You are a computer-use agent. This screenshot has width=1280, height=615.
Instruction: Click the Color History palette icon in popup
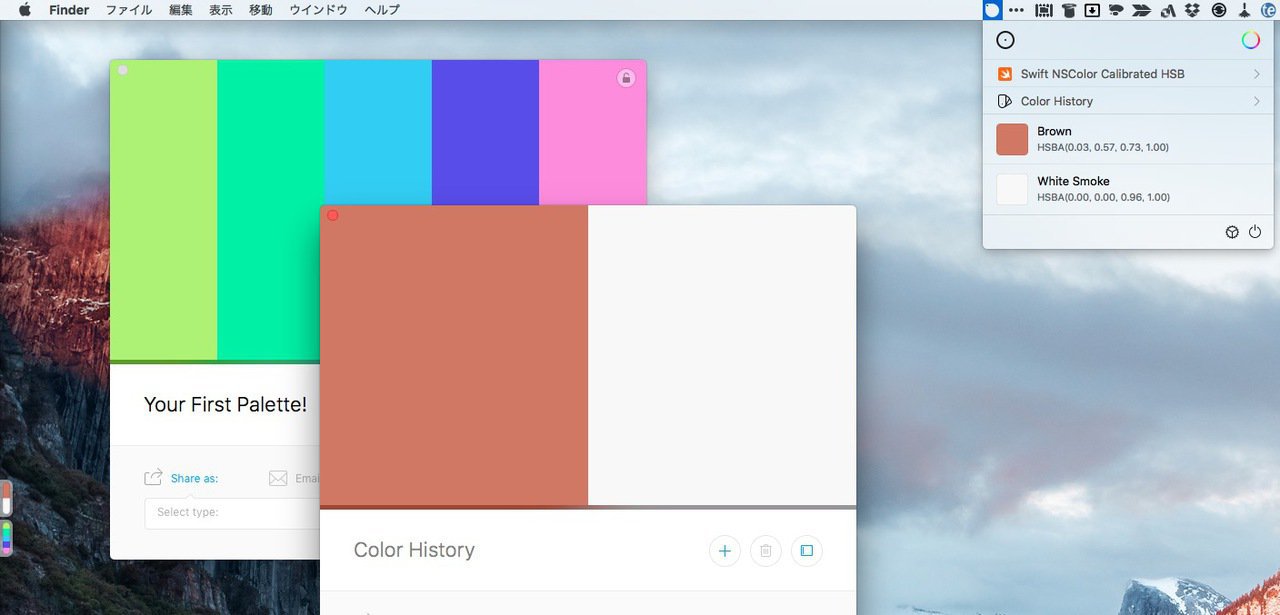point(1005,101)
